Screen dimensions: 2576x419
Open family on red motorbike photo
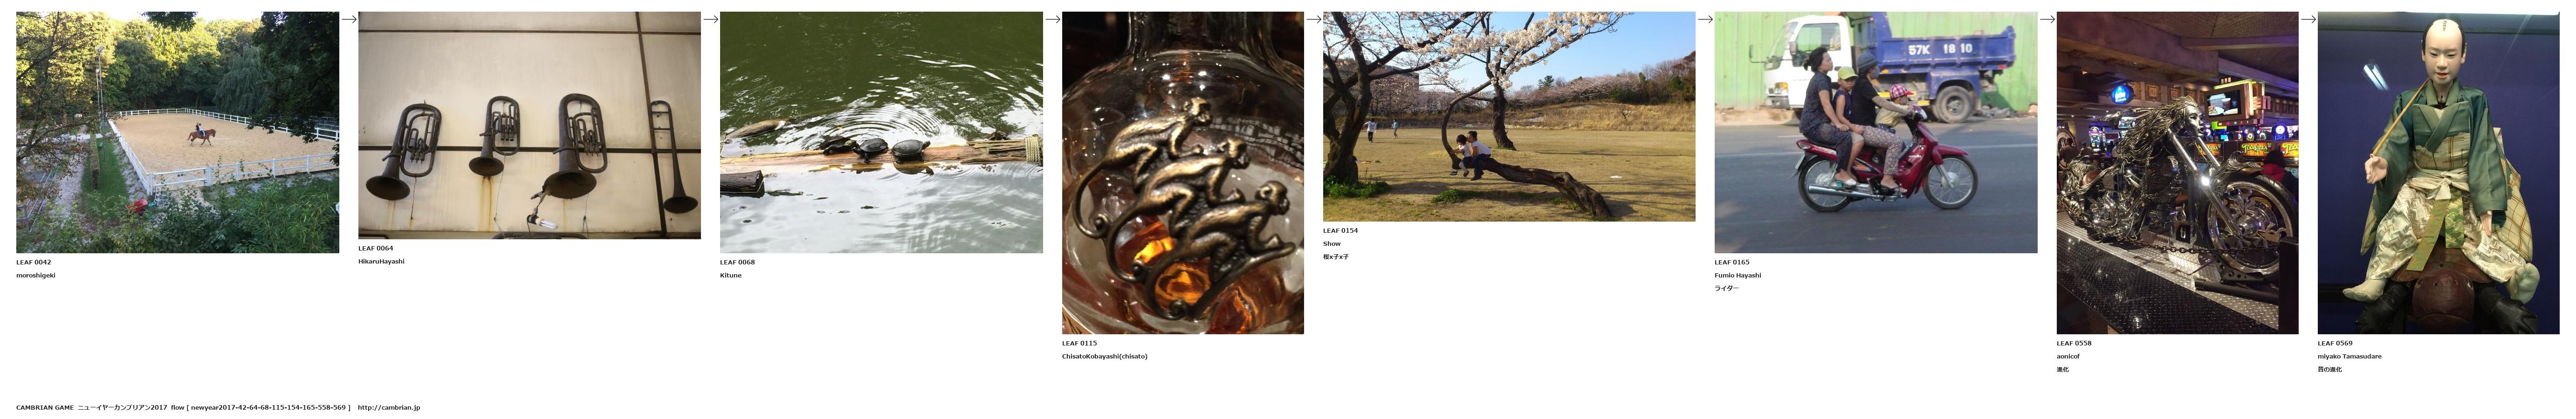click(x=1876, y=132)
